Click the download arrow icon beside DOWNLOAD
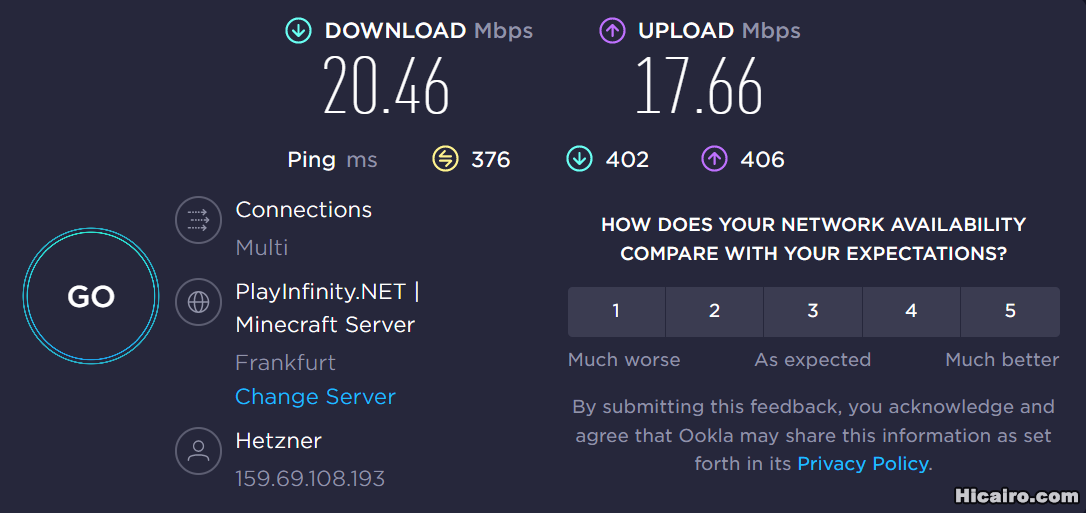Image resolution: width=1086 pixels, height=513 pixels. pos(298,31)
